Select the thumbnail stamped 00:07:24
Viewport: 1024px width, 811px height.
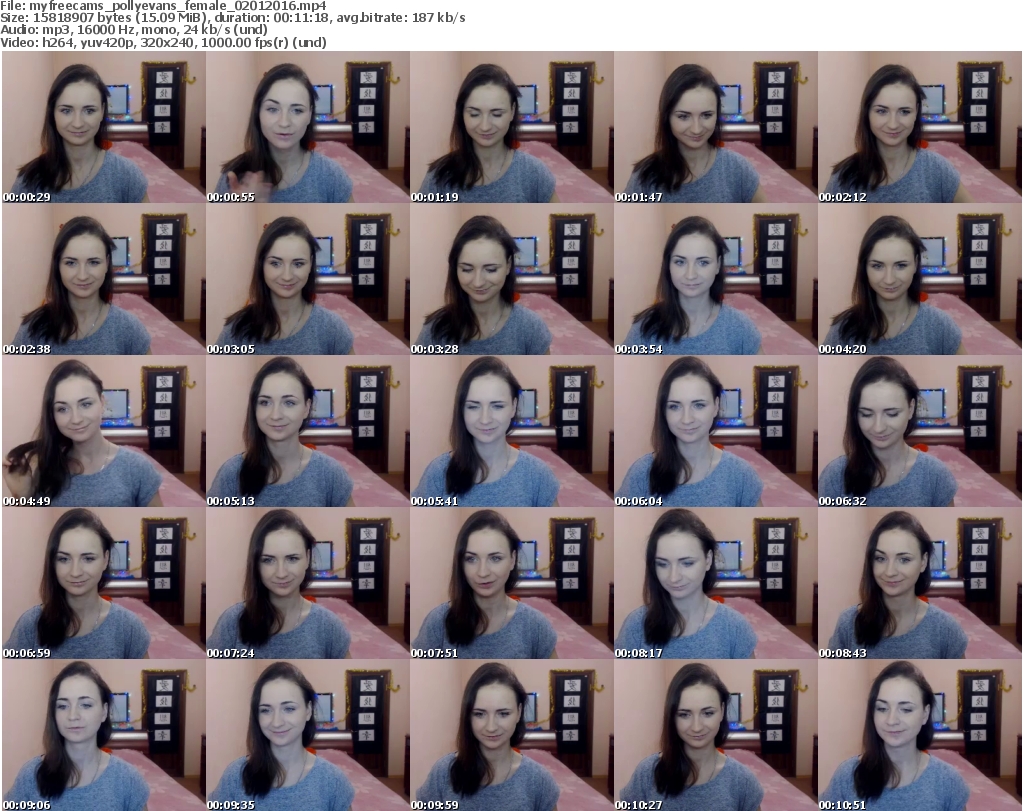pos(308,583)
